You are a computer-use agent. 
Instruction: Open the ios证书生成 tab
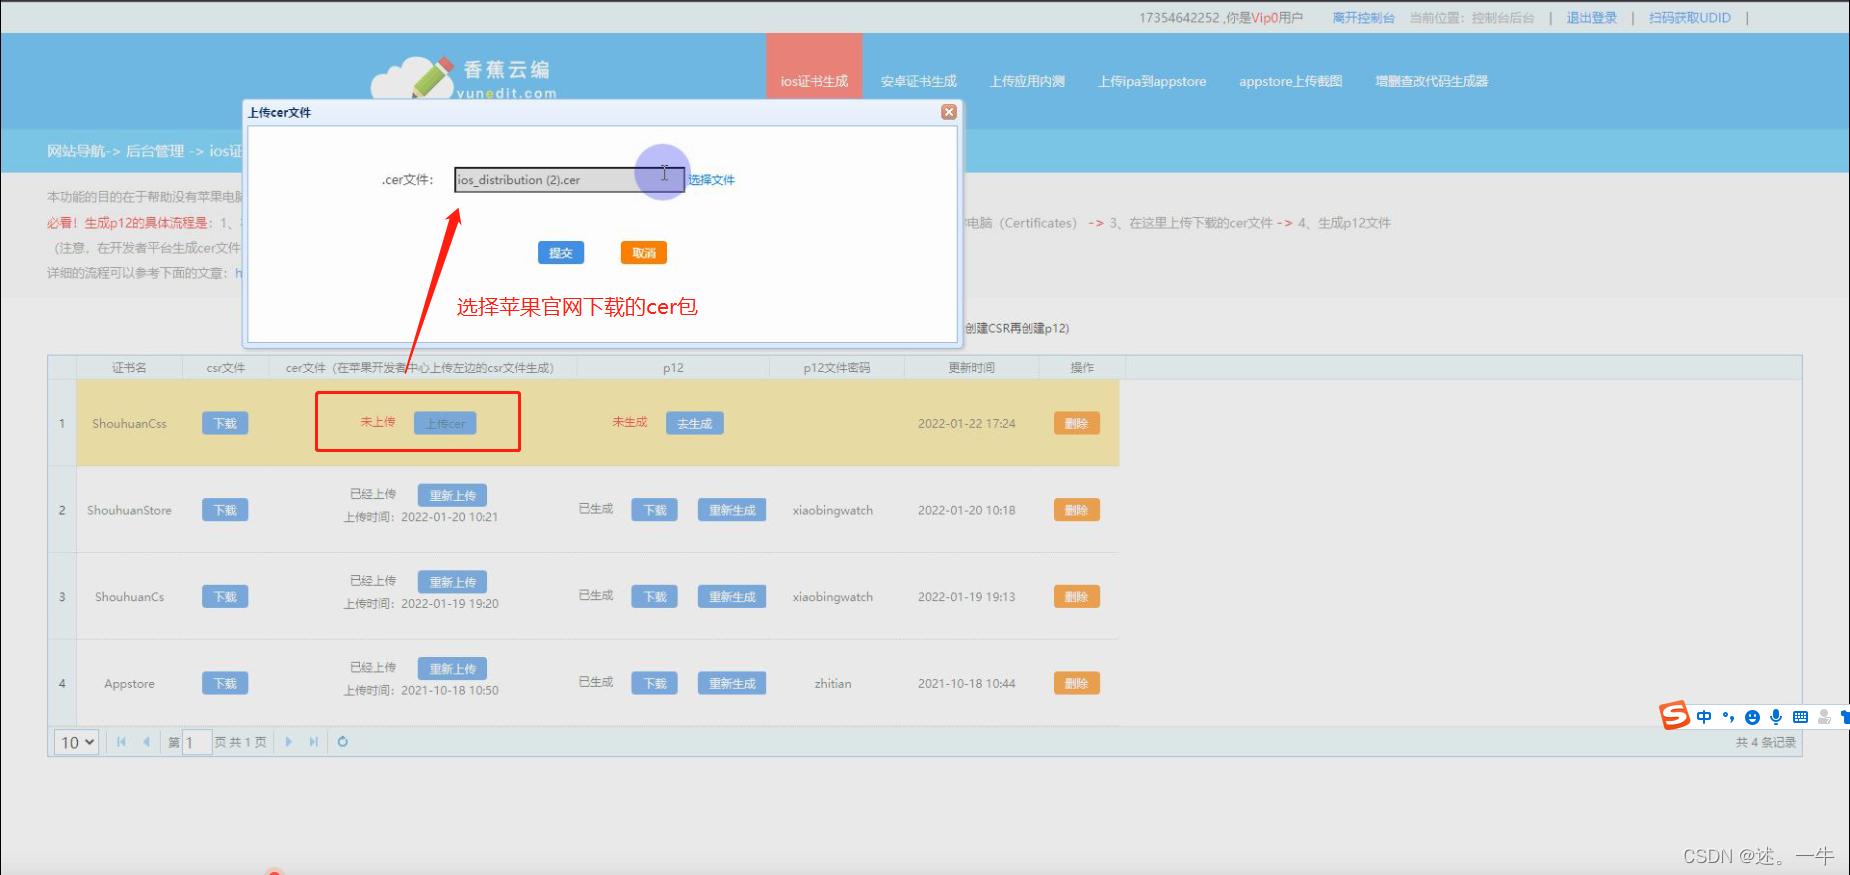pyautogui.click(x=814, y=81)
